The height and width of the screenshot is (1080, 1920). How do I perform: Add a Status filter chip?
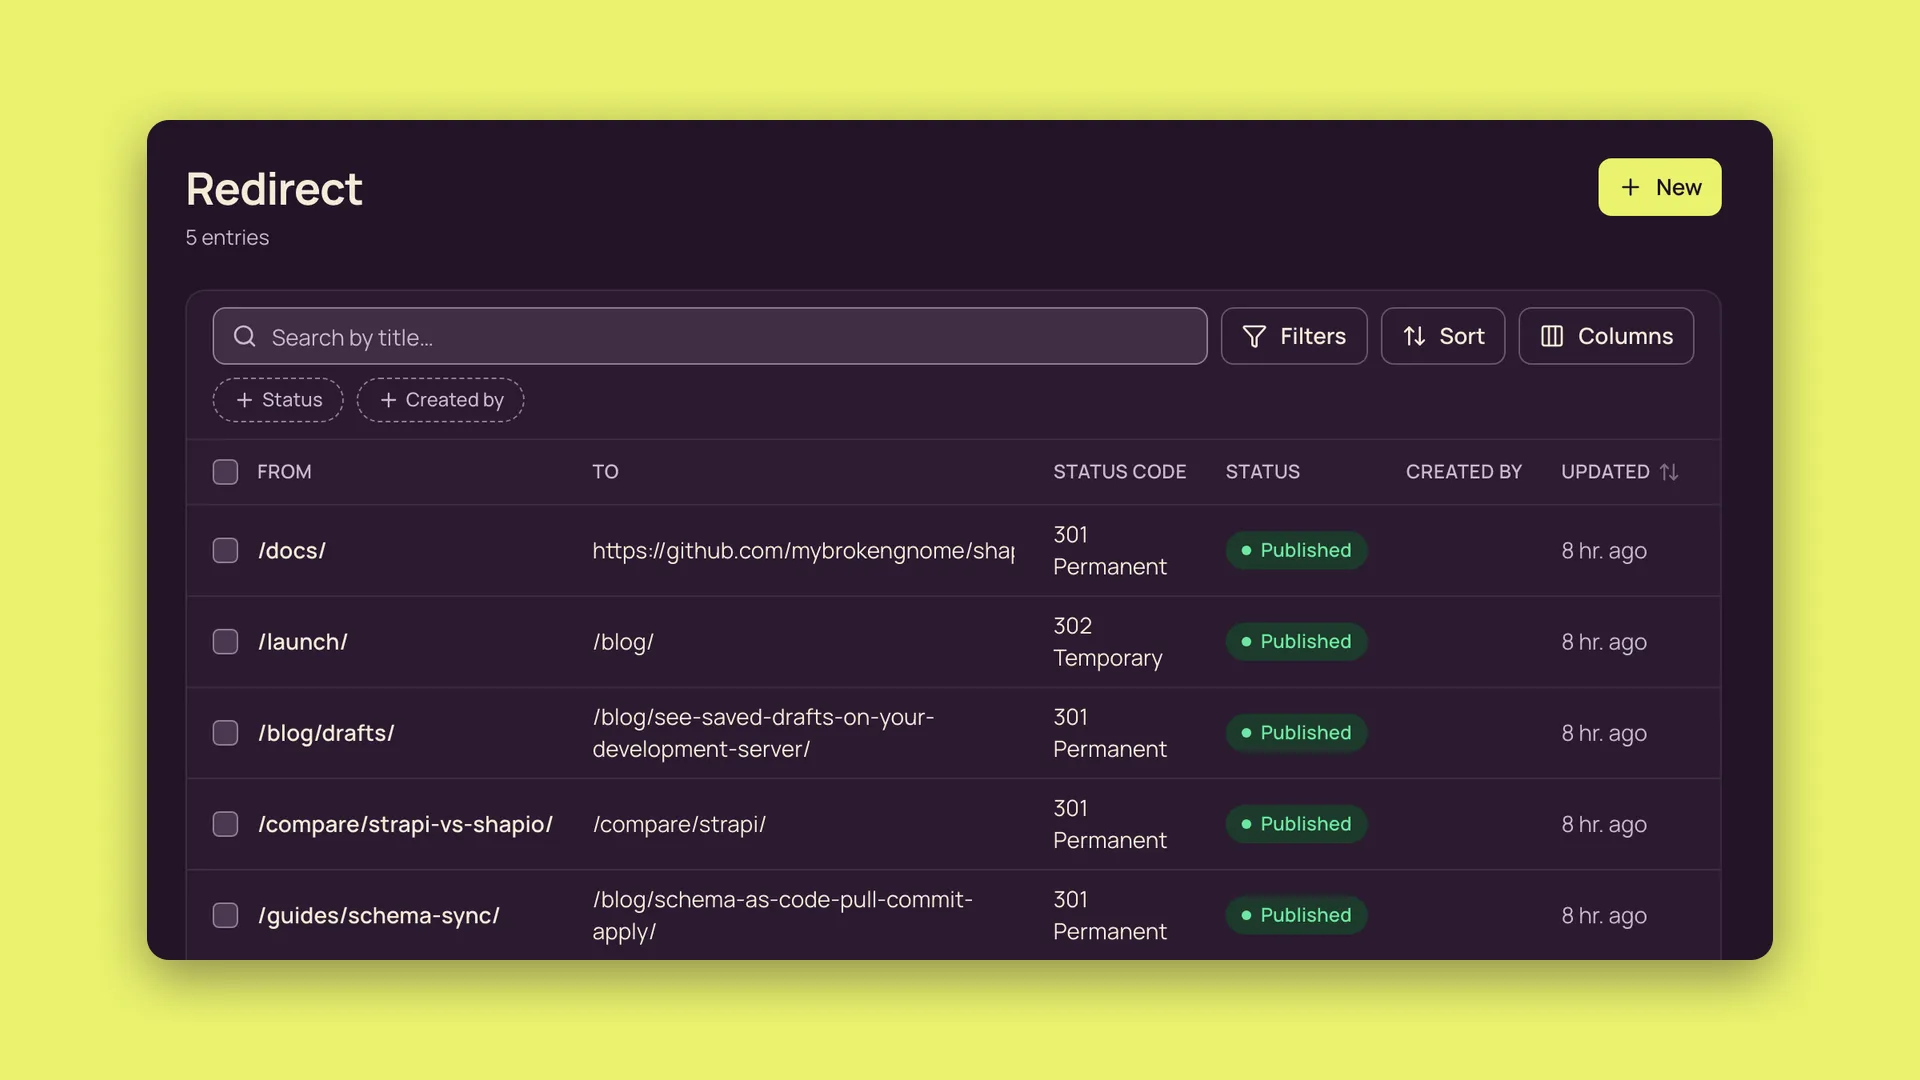point(278,400)
